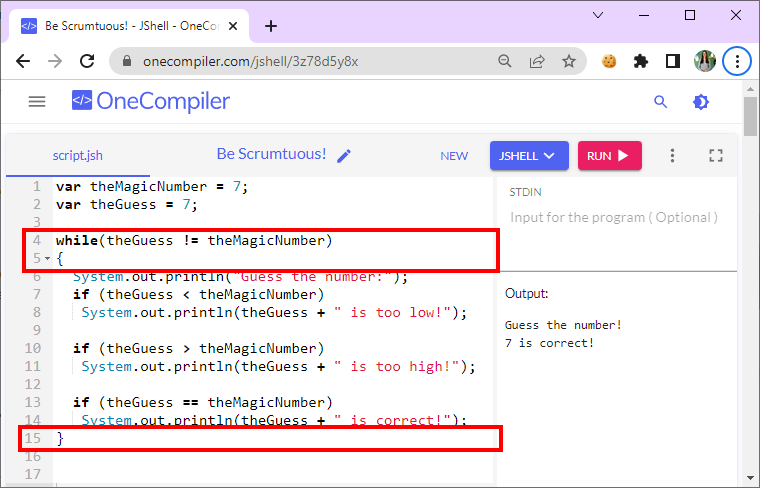Screen dimensions: 760x488
Task: Open the browser extensions puzzle icon
Action: 641,61
